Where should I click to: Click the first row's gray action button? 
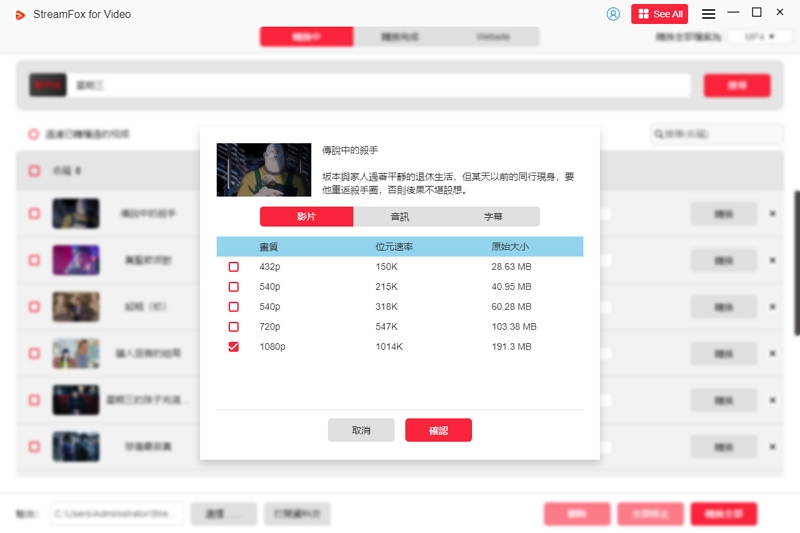pyautogui.click(x=723, y=214)
